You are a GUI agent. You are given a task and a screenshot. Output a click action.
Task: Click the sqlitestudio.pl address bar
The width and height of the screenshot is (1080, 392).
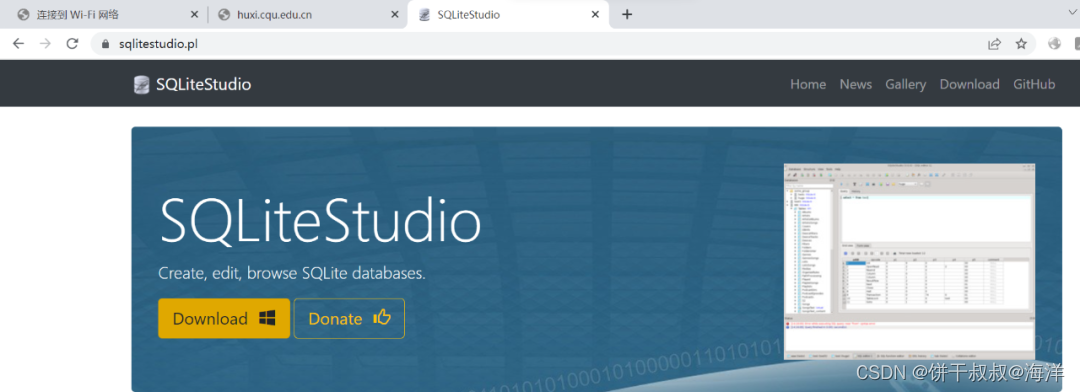pos(537,44)
